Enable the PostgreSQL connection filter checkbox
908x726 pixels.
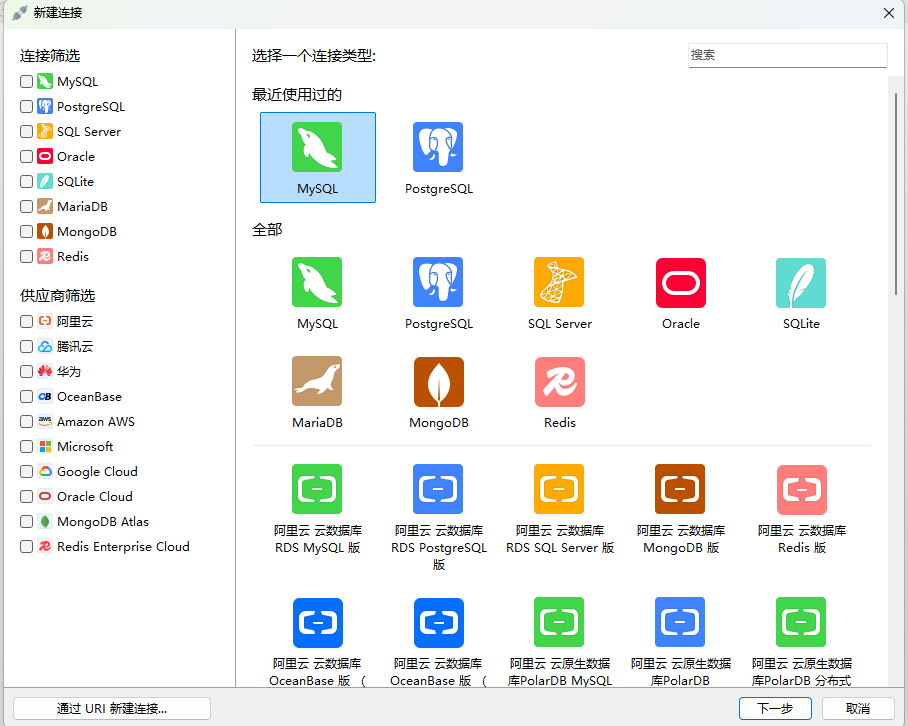(x=26, y=107)
